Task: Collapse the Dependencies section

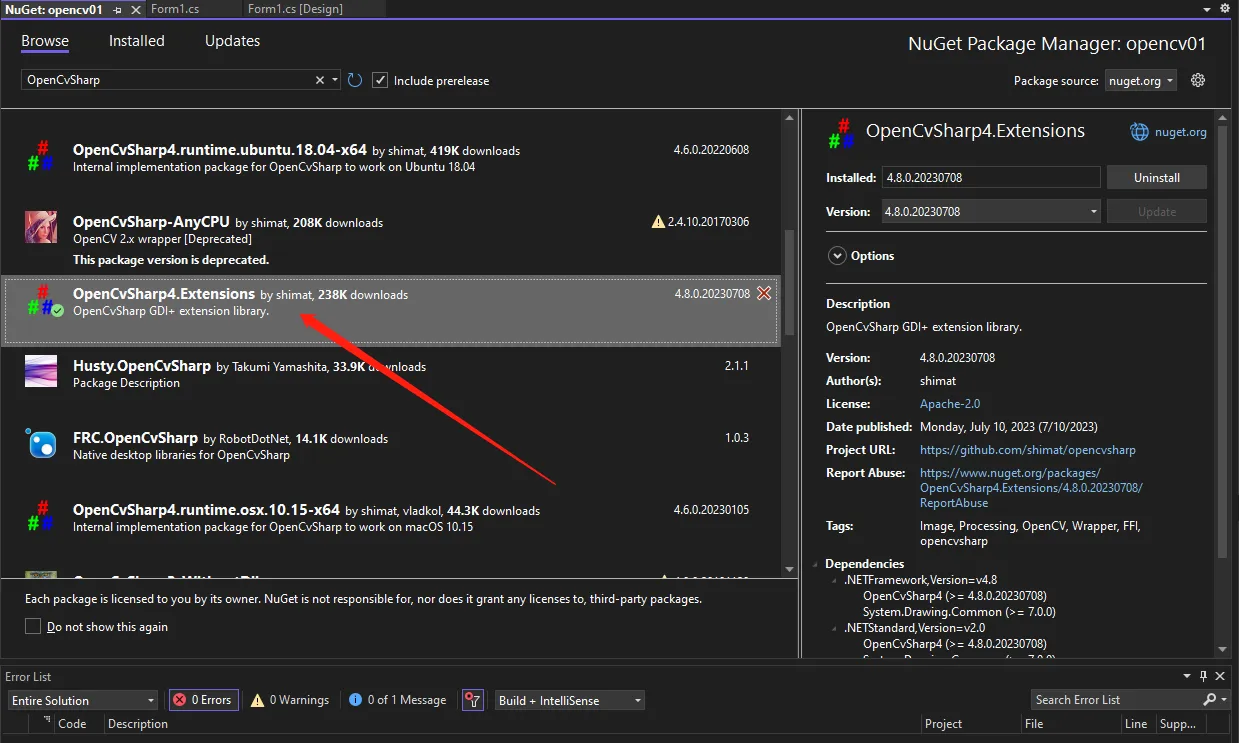Action: 818,564
